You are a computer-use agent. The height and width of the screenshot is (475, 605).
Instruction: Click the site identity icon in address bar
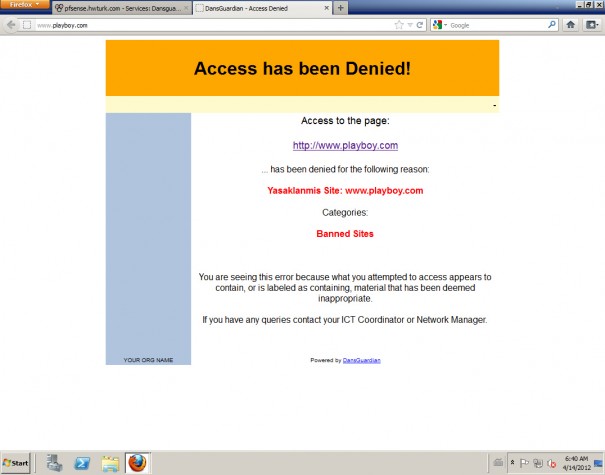click(x=27, y=25)
